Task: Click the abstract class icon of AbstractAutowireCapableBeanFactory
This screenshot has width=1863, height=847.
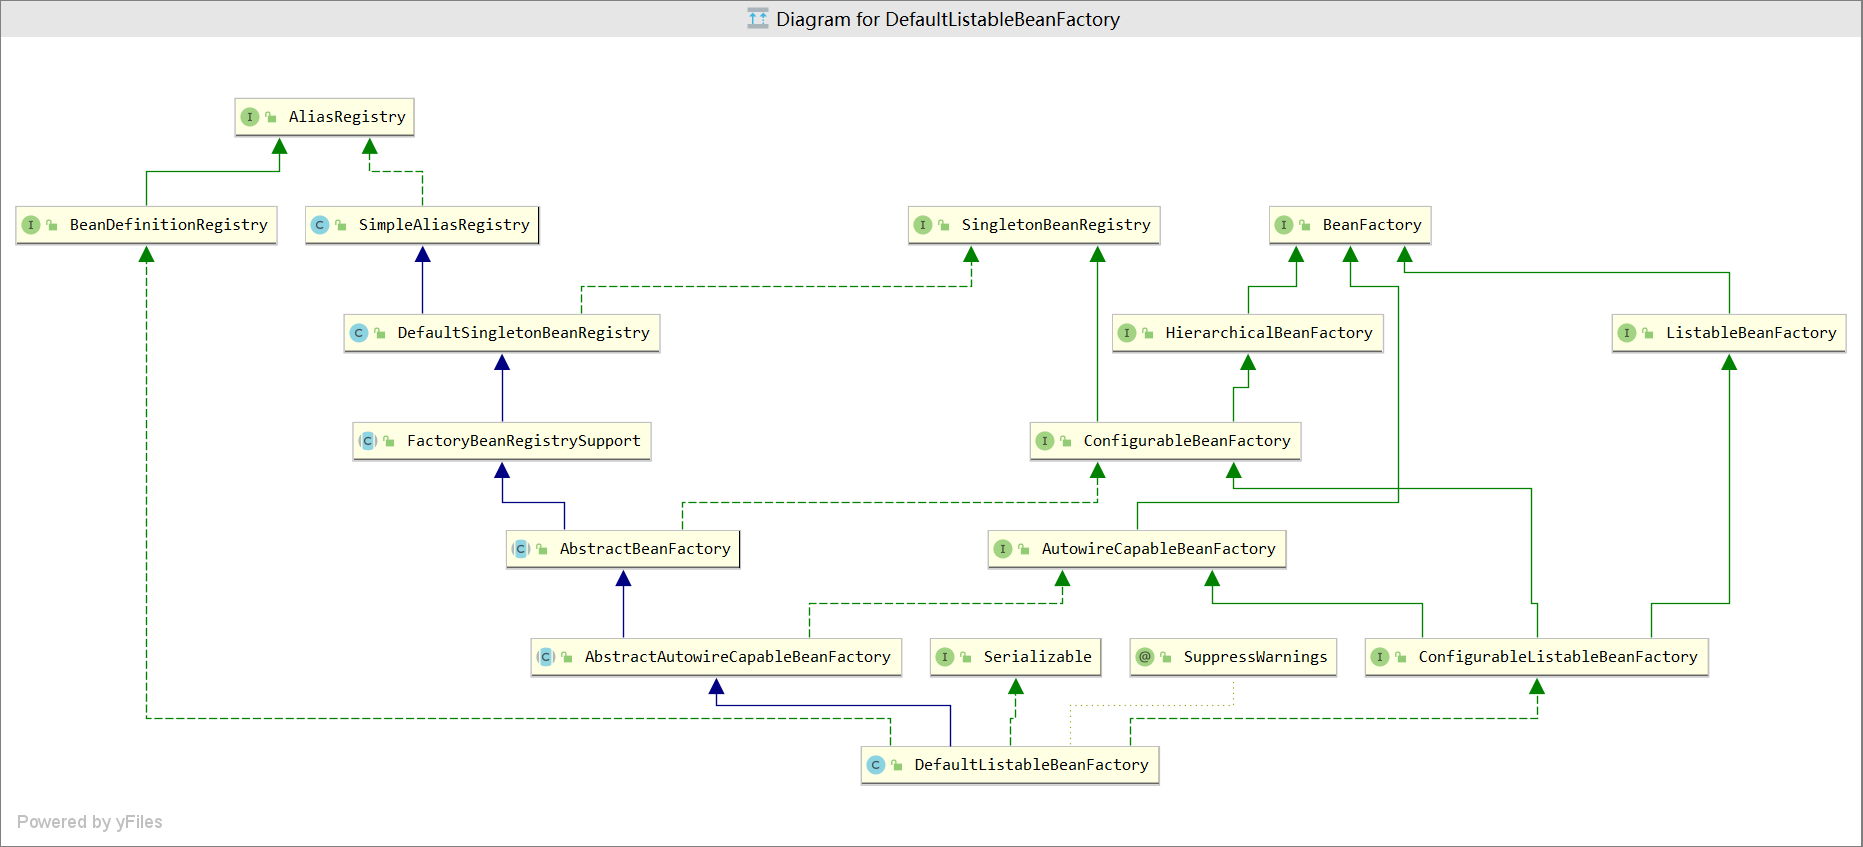Action: click(x=546, y=657)
